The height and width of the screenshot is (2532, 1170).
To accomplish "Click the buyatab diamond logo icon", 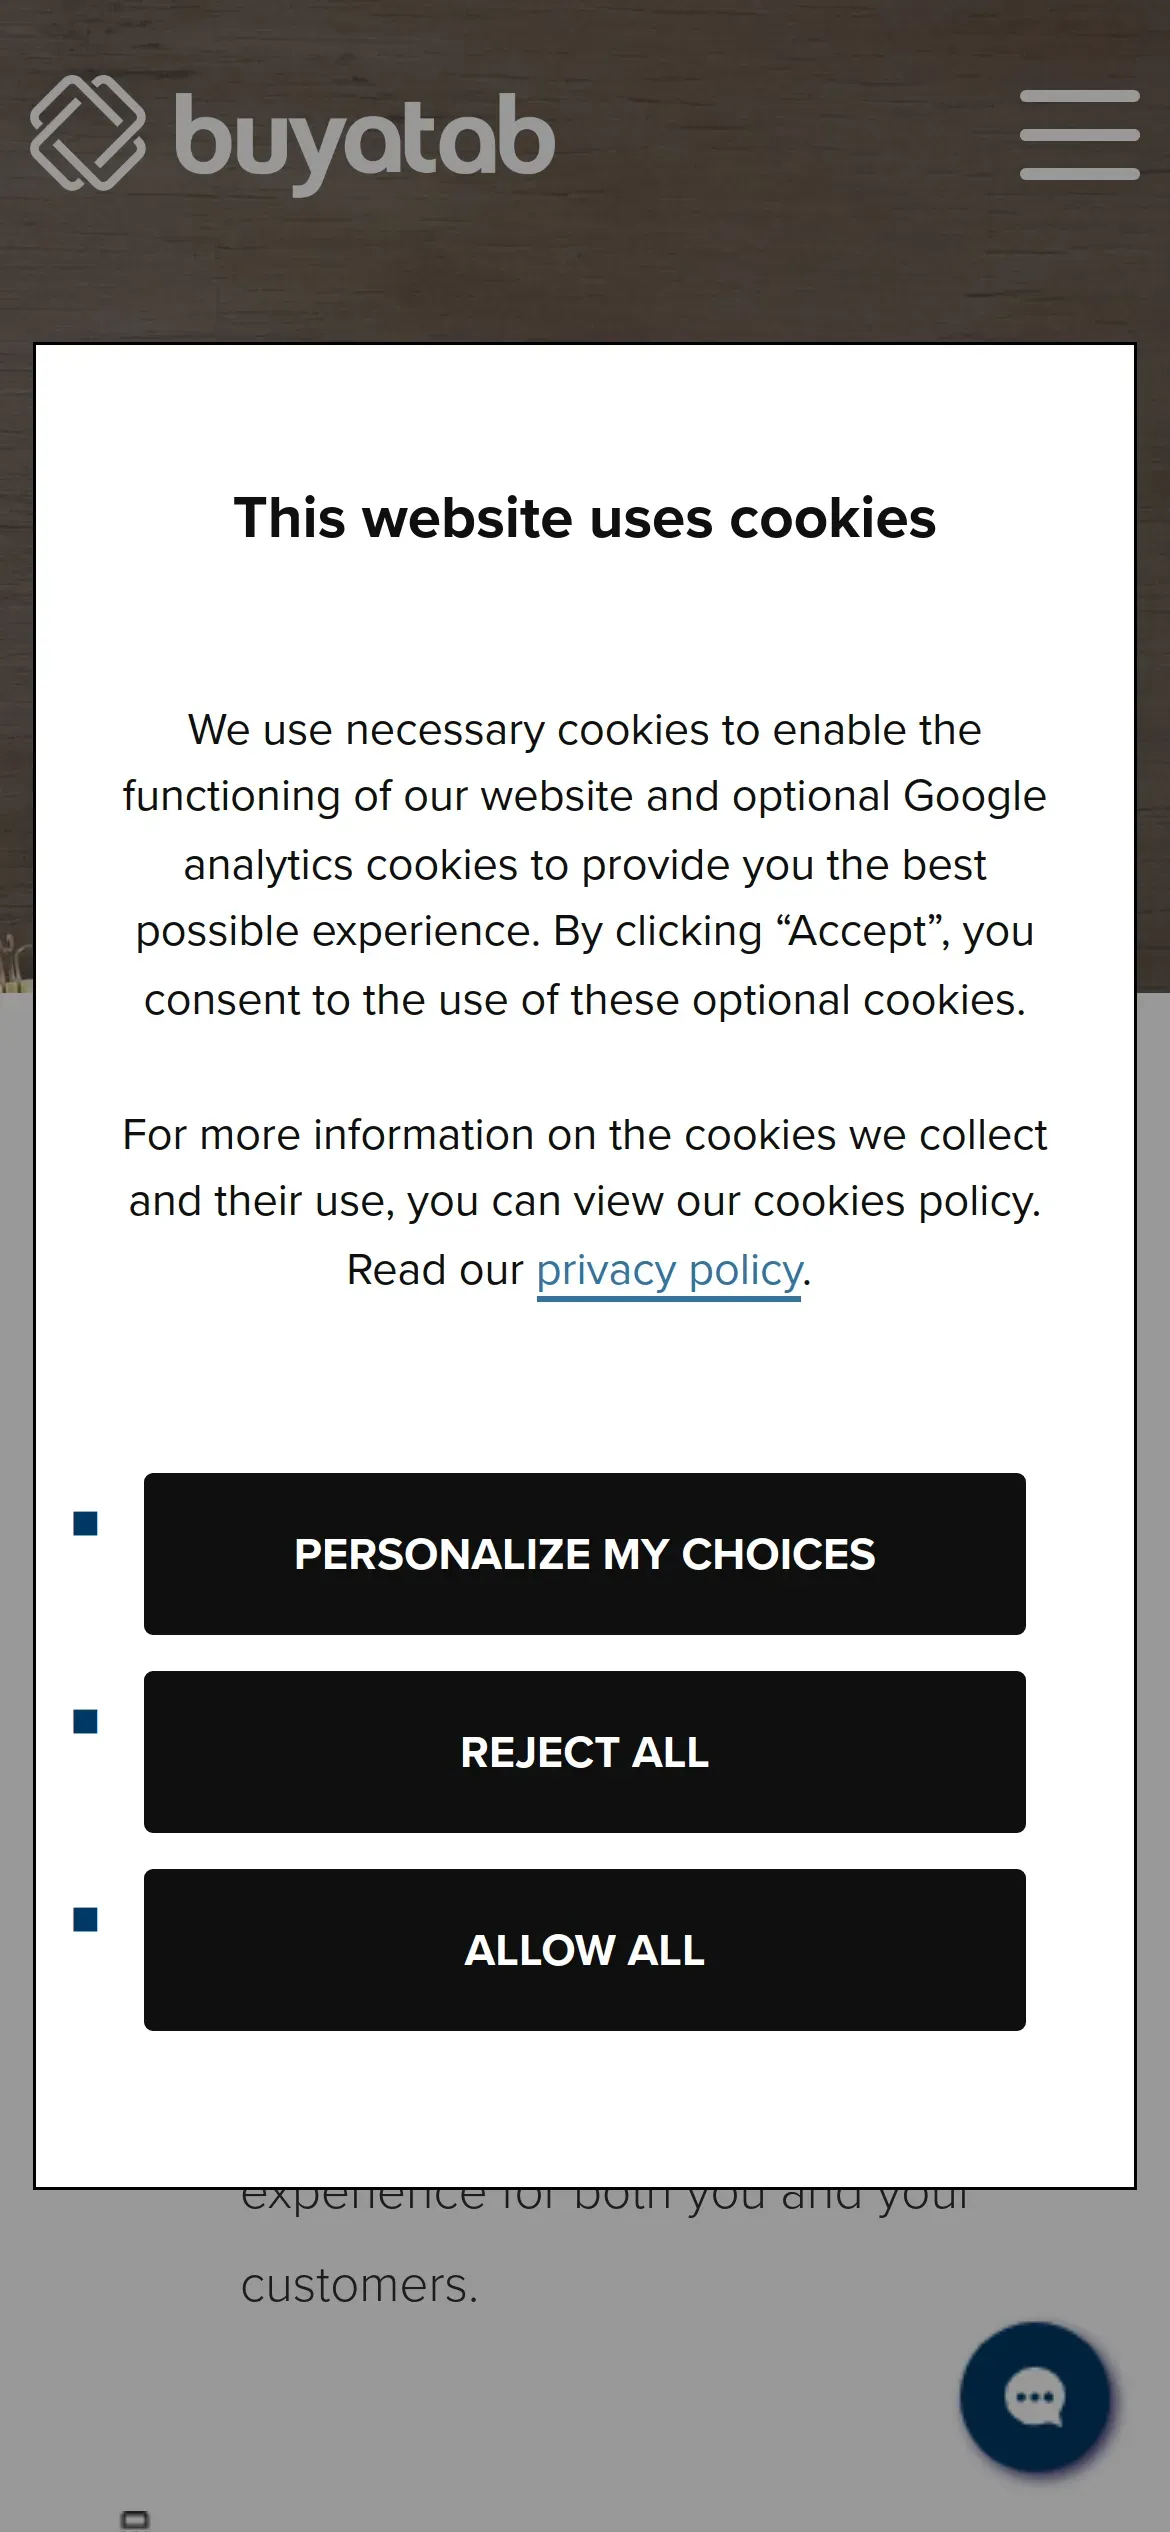I will click(88, 132).
